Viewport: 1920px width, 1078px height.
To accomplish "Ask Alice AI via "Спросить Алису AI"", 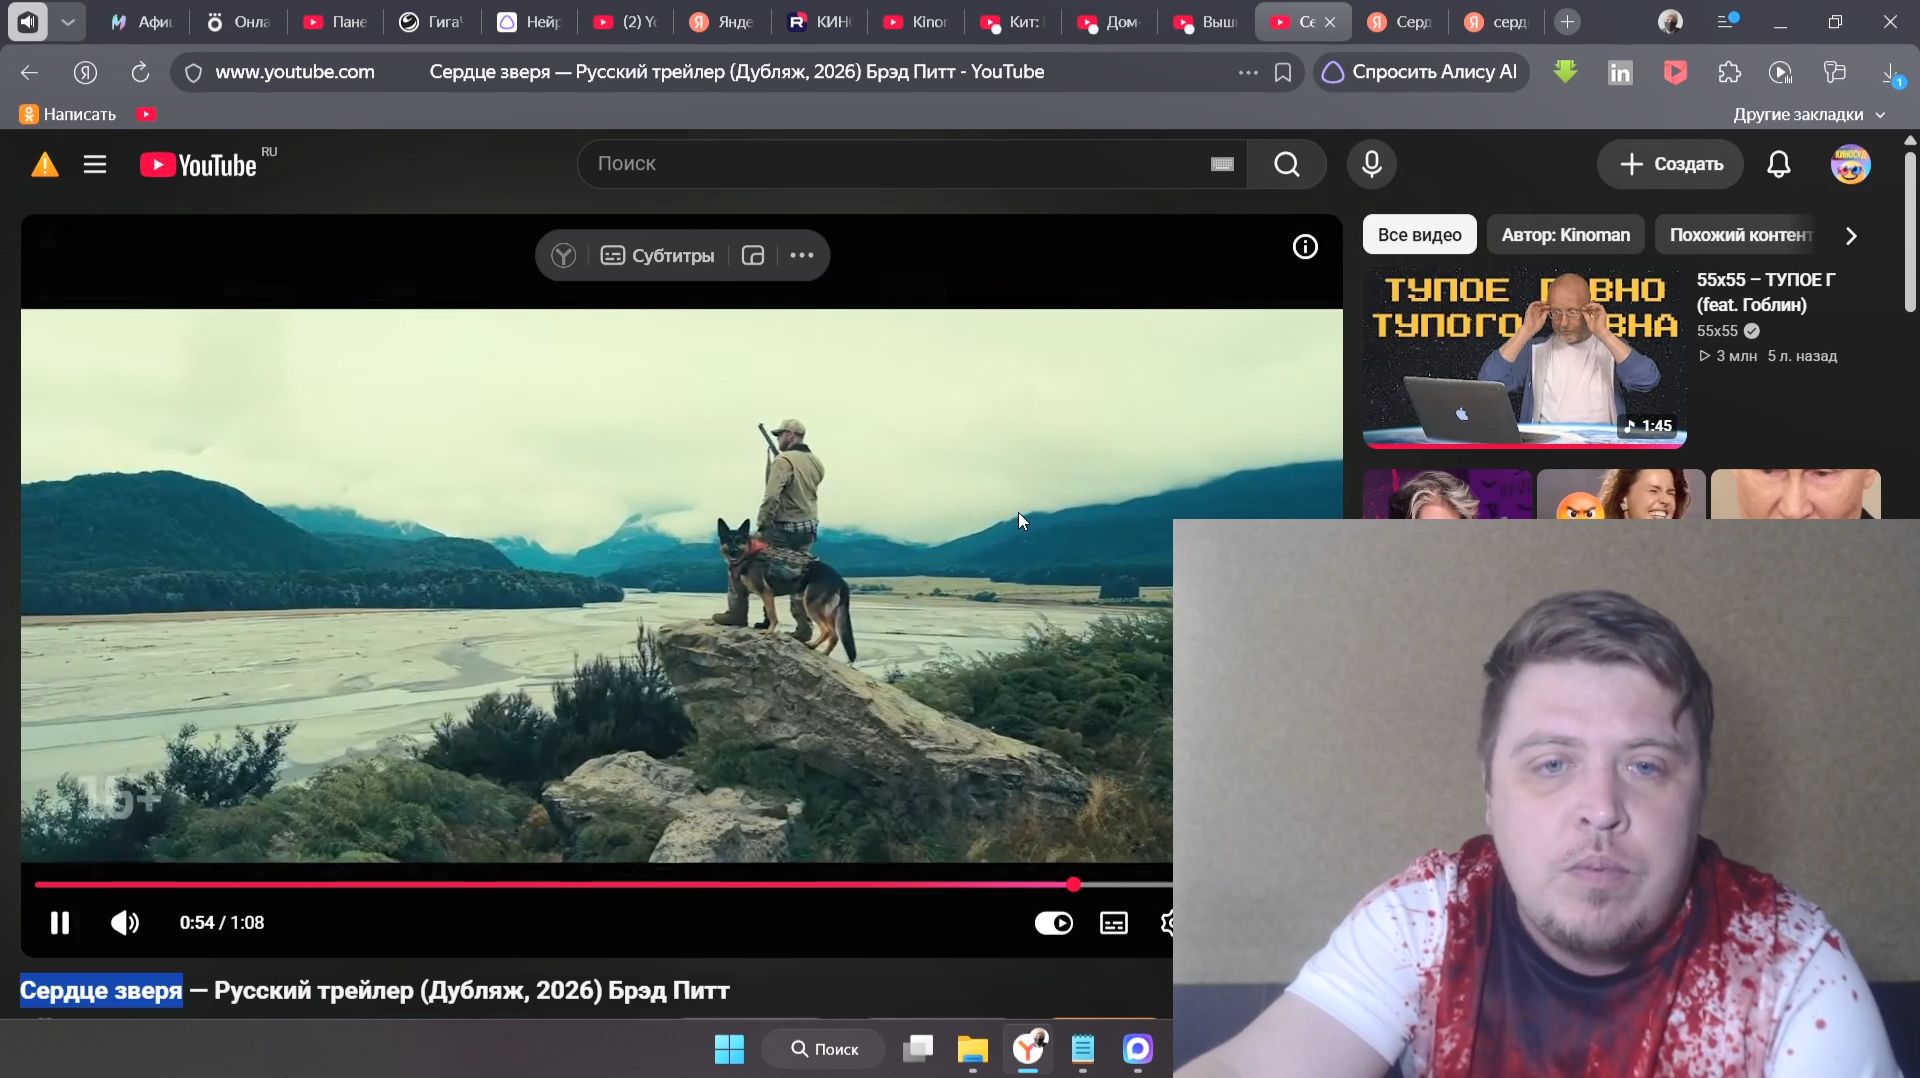I will tap(1421, 72).
